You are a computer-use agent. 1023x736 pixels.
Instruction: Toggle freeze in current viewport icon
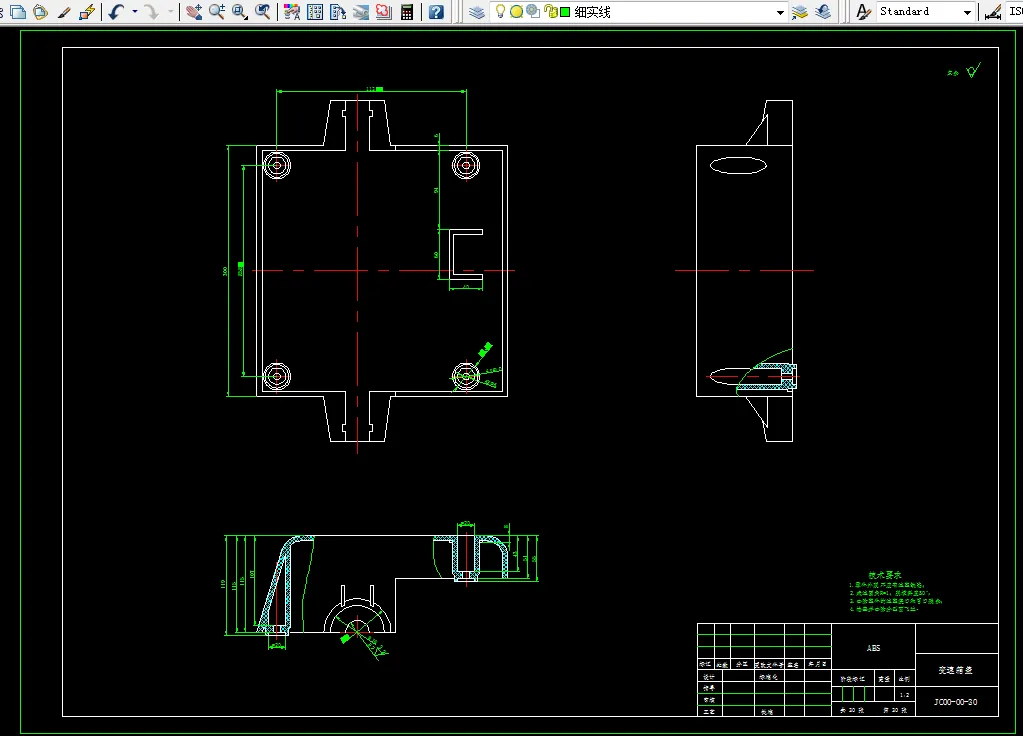[x=533, y=12]
